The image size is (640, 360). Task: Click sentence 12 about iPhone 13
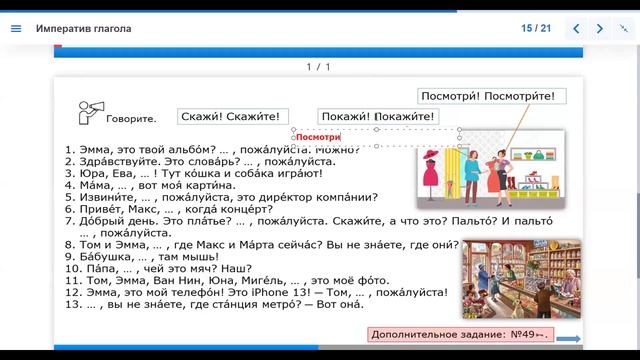point(256,292)
